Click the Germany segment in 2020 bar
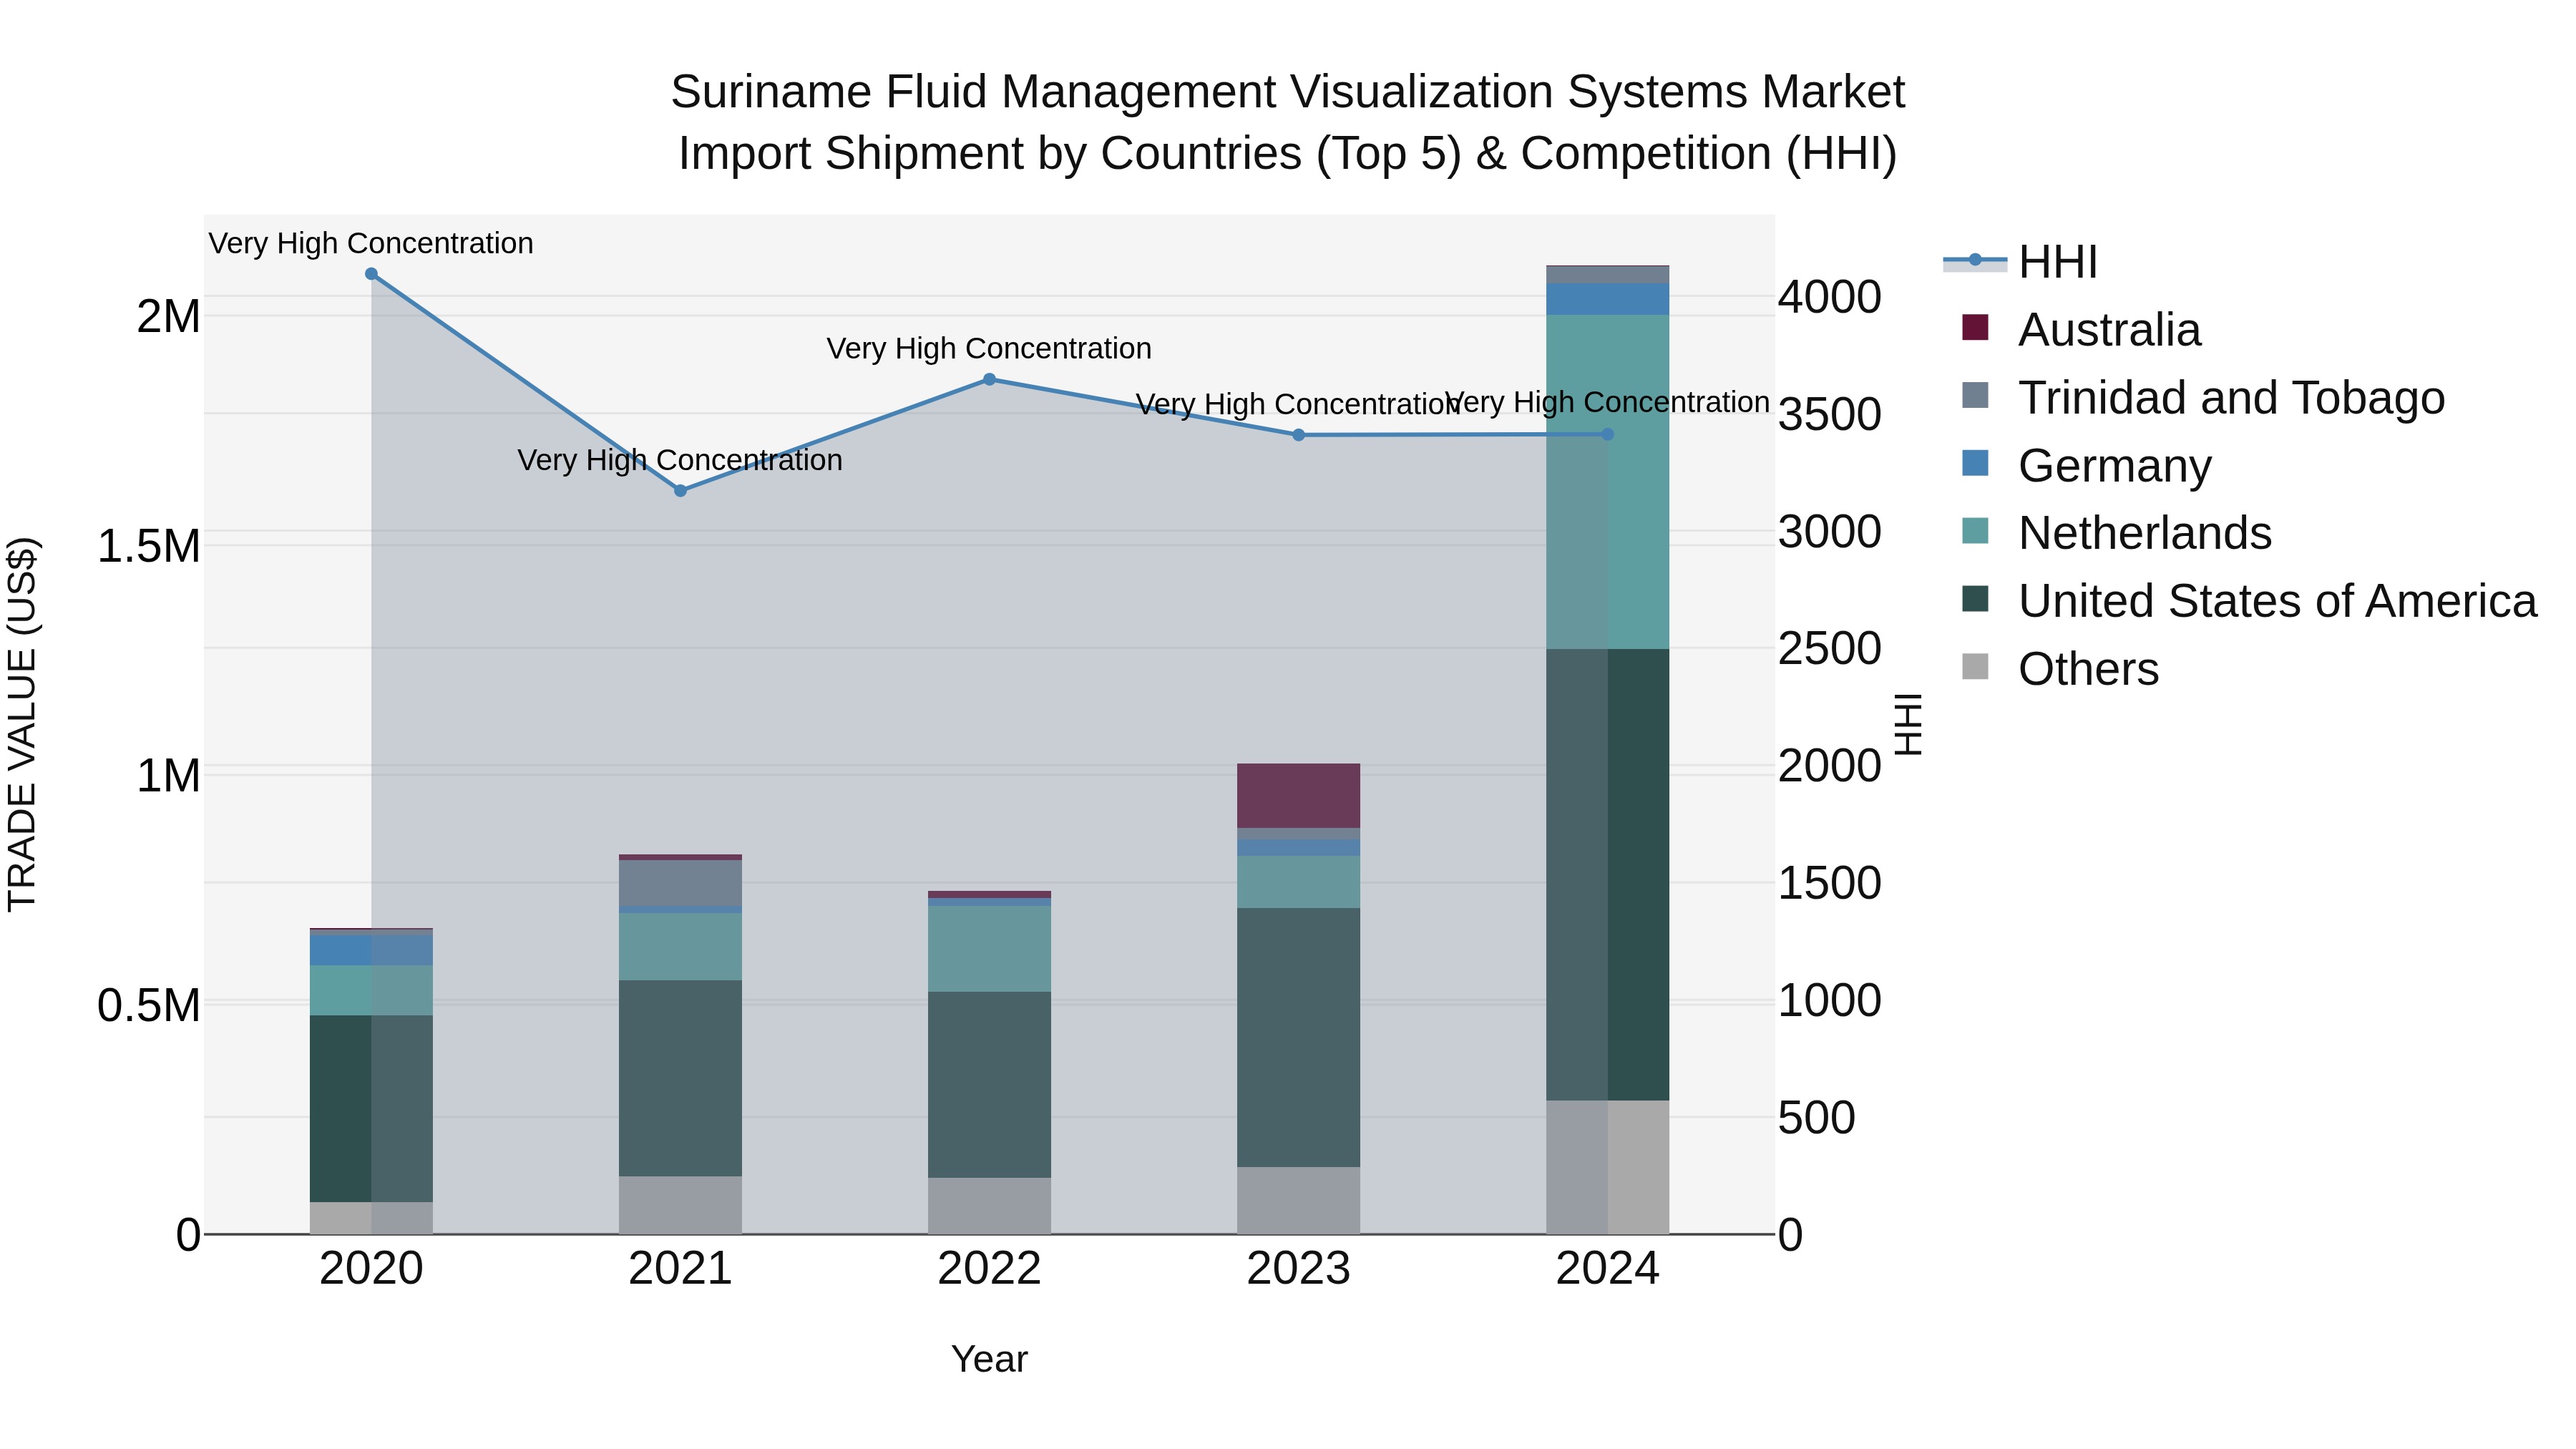 pos(371,949)
